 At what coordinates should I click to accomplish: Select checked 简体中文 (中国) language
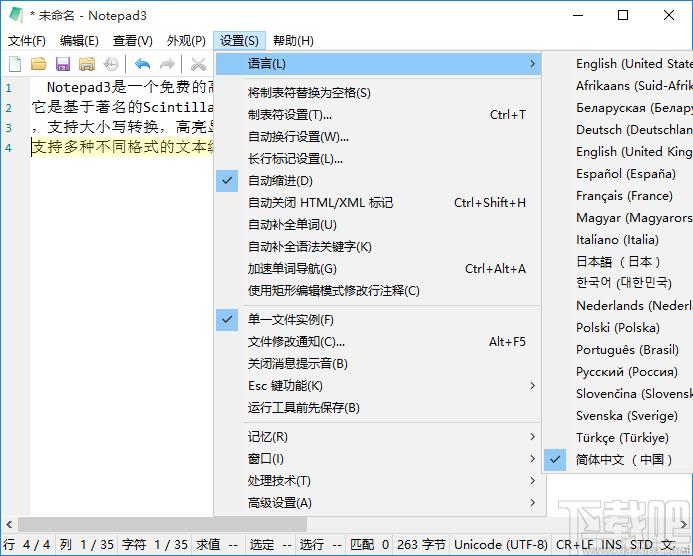619,460
